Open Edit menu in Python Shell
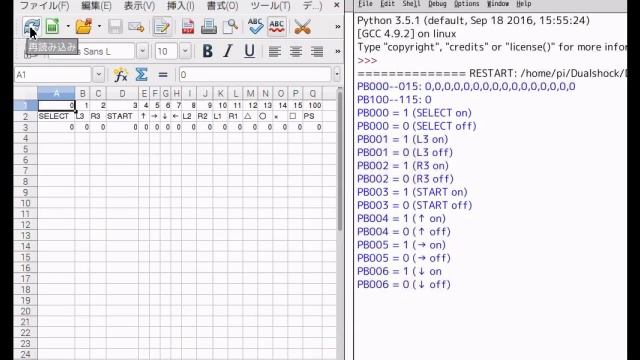Image resolution: width=640 pixels, height=360 pixels. click(387, 4)
